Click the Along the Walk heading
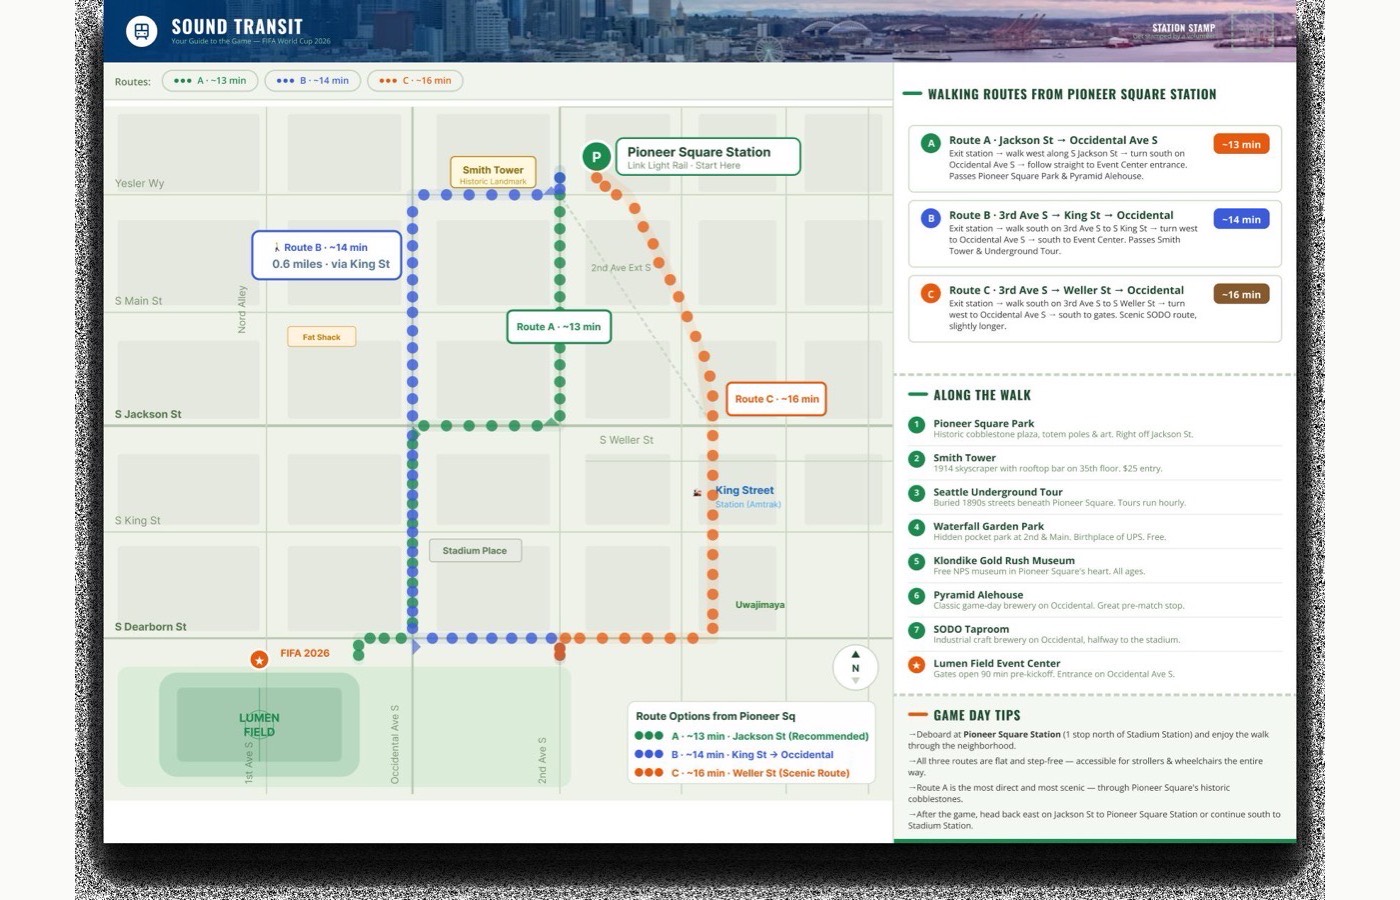 click(982, 395)
